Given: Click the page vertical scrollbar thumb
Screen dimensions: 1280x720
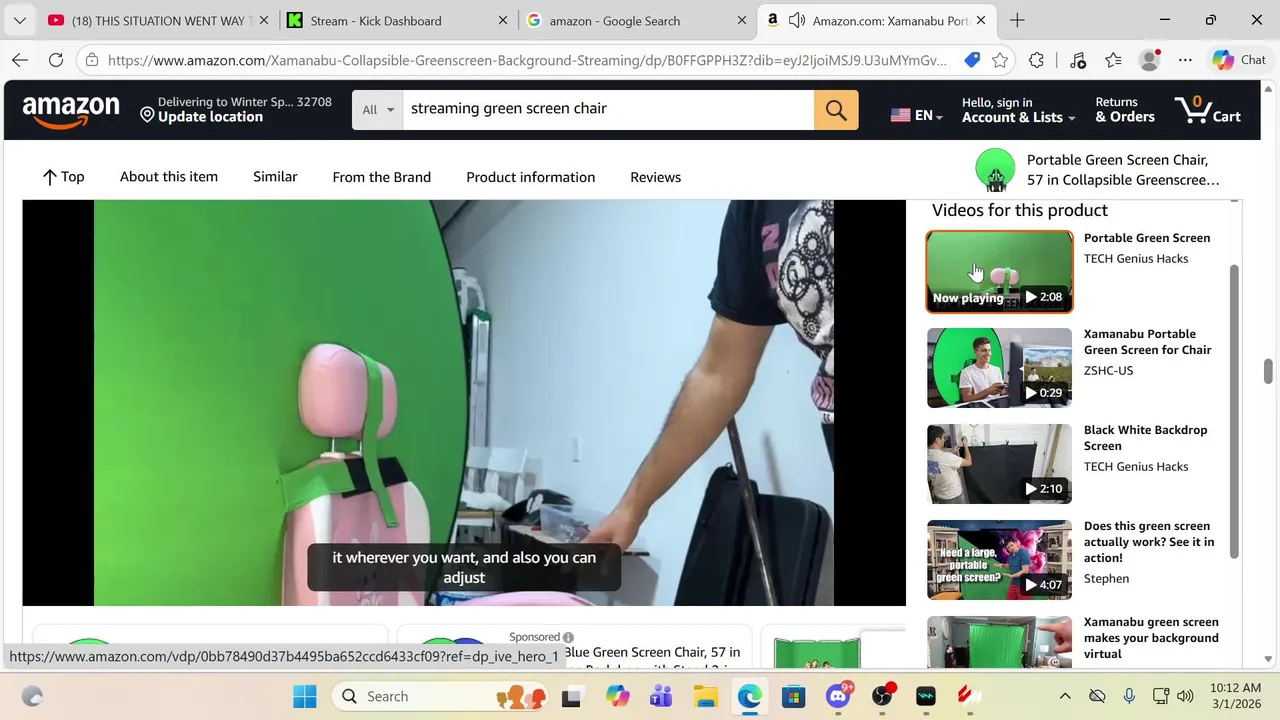Looking at the screenshot, I should 1269,370.
